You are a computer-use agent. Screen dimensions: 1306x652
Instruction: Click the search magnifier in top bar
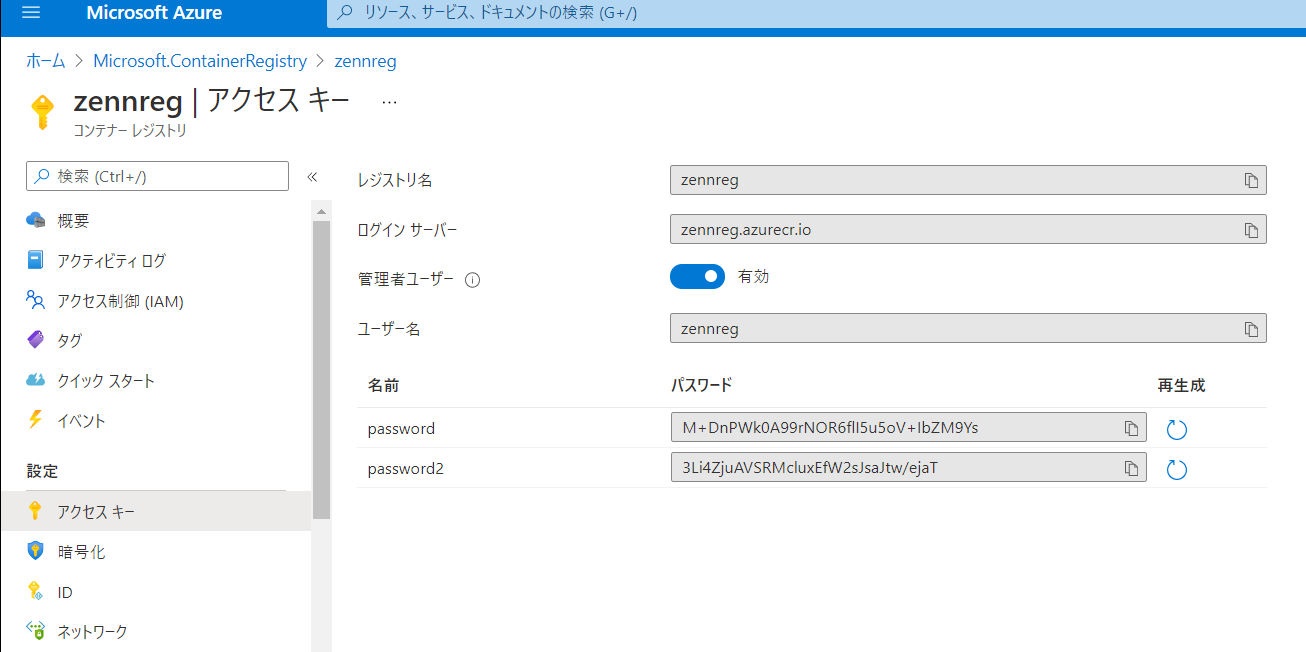pos(346,13)
